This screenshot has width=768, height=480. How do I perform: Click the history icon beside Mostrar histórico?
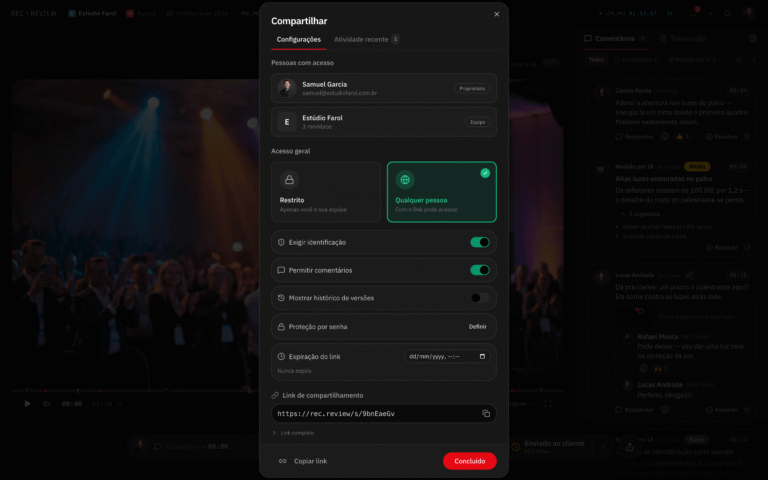pos(281,298)
